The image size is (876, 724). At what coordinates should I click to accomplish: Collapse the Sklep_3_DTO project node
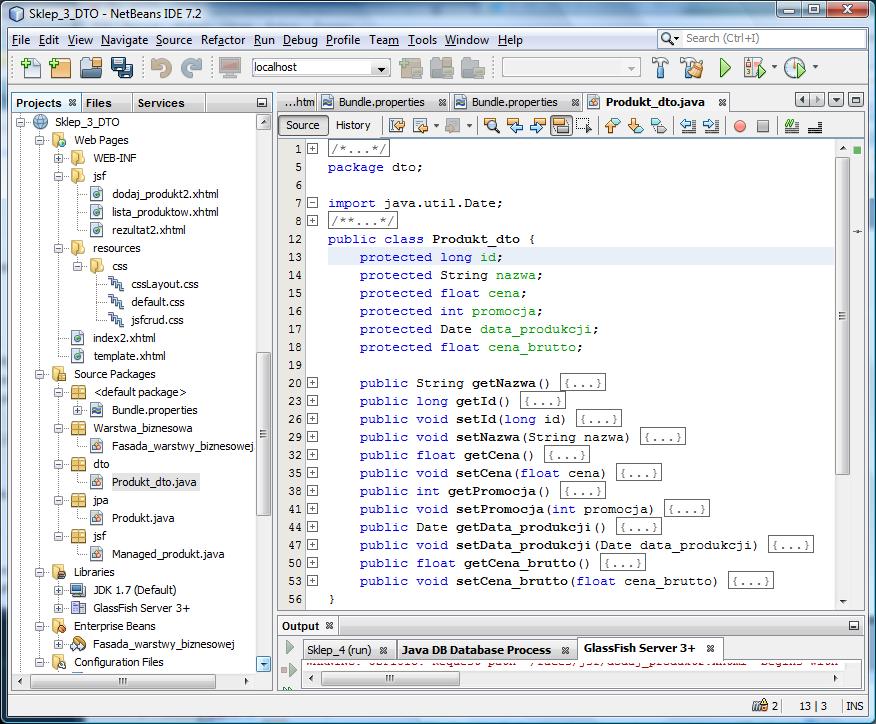[x=21, y=122]
